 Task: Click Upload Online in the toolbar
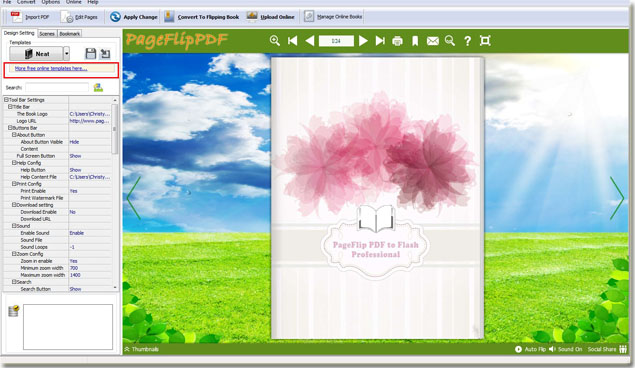[271, 17]
